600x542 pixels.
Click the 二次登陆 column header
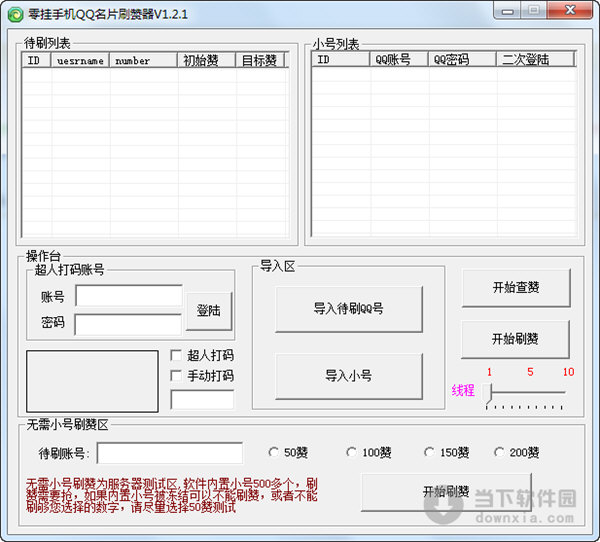[x=536, y=59]
